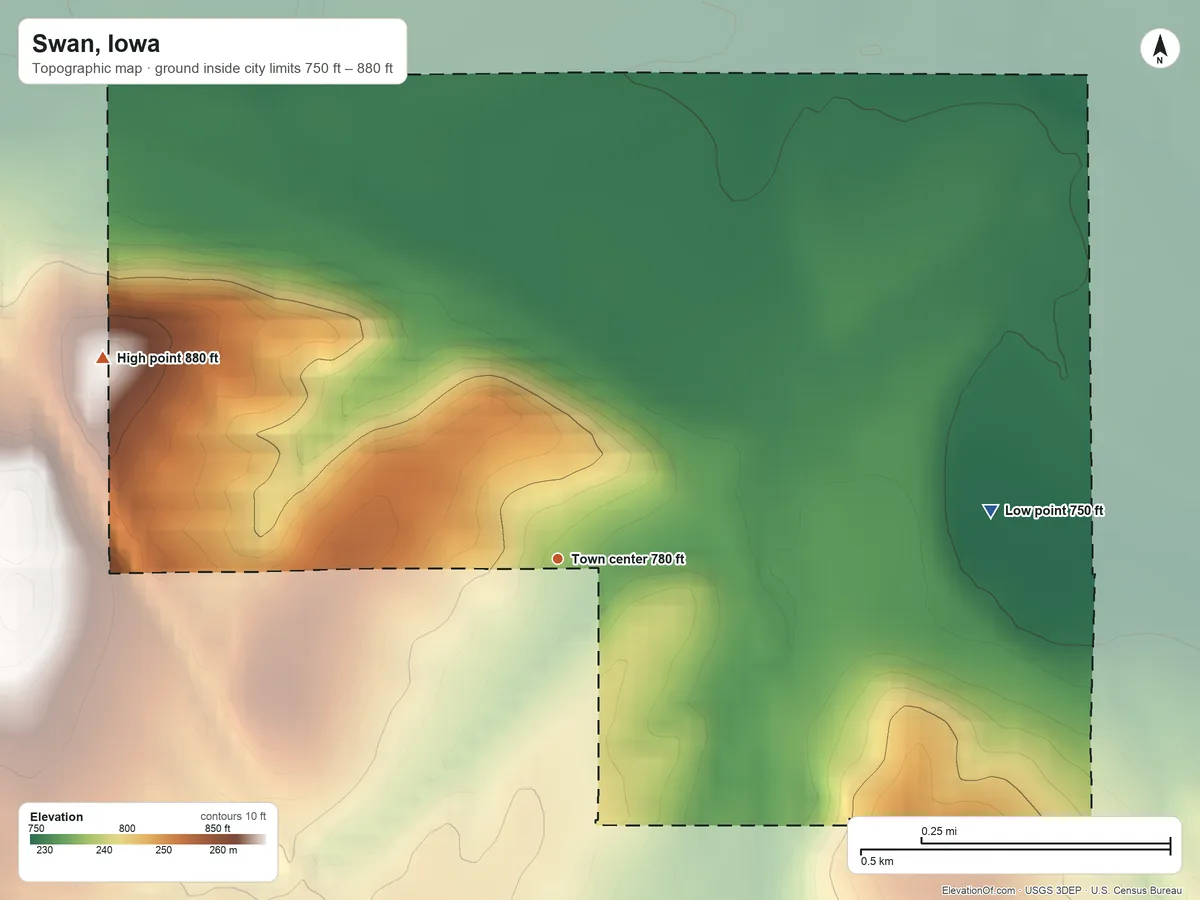Click the north arrow compass icon
The height and width of the screenshot is (900, 1200).
tap(1159, 49)
